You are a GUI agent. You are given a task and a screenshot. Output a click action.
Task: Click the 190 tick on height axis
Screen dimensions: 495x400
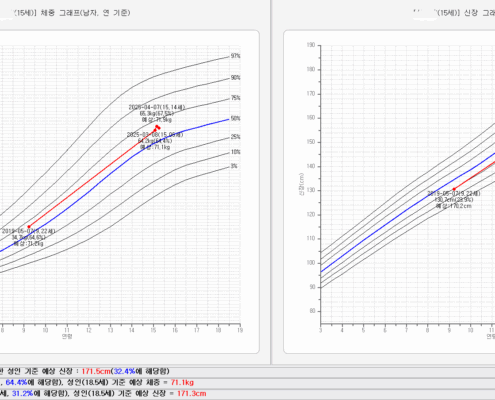(x=311, y=45)
